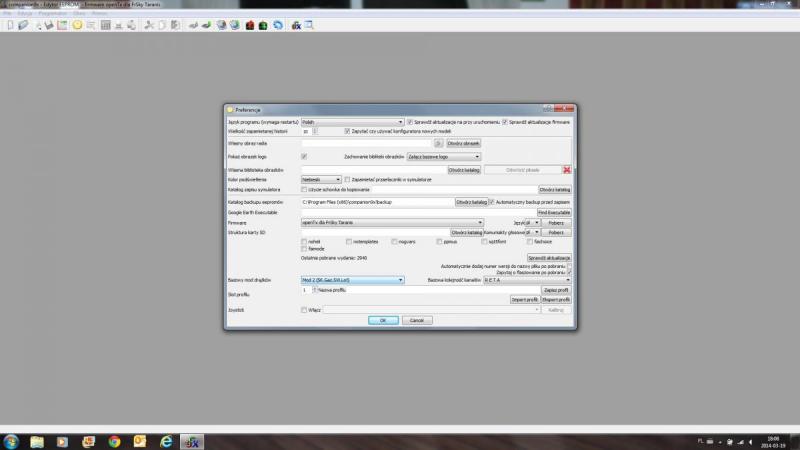Toggle the Sprawdź aktualizacje firmware checkbox
Screen dimensions: 800x450
[x=505, y=122]
